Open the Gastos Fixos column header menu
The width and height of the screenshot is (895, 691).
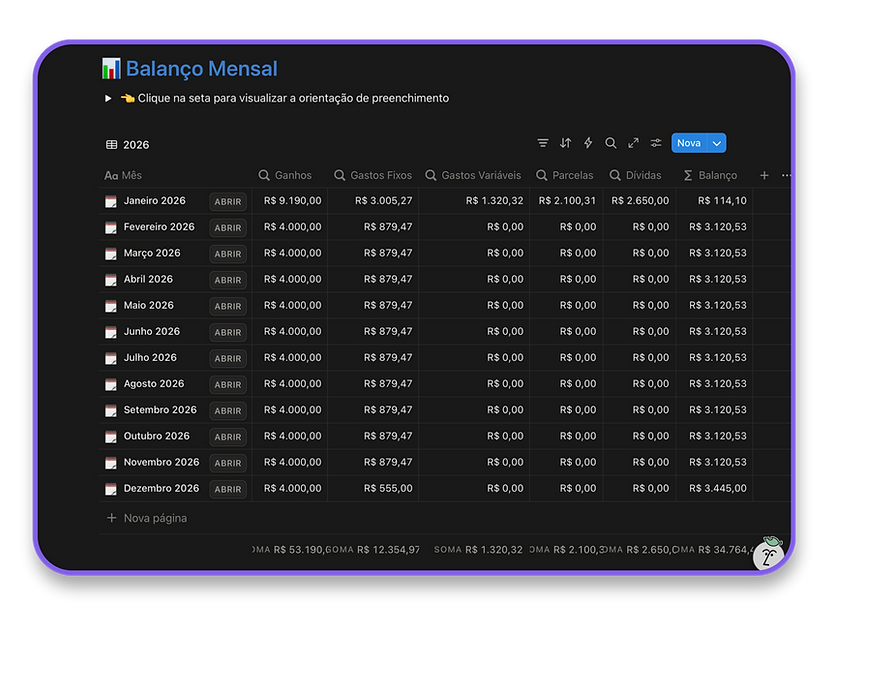(373, 175)
